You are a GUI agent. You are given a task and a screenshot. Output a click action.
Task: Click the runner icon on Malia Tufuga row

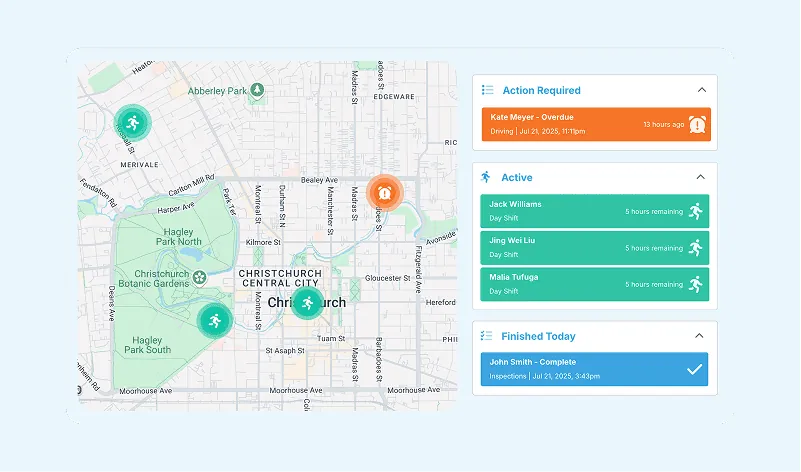coord(696,284)
